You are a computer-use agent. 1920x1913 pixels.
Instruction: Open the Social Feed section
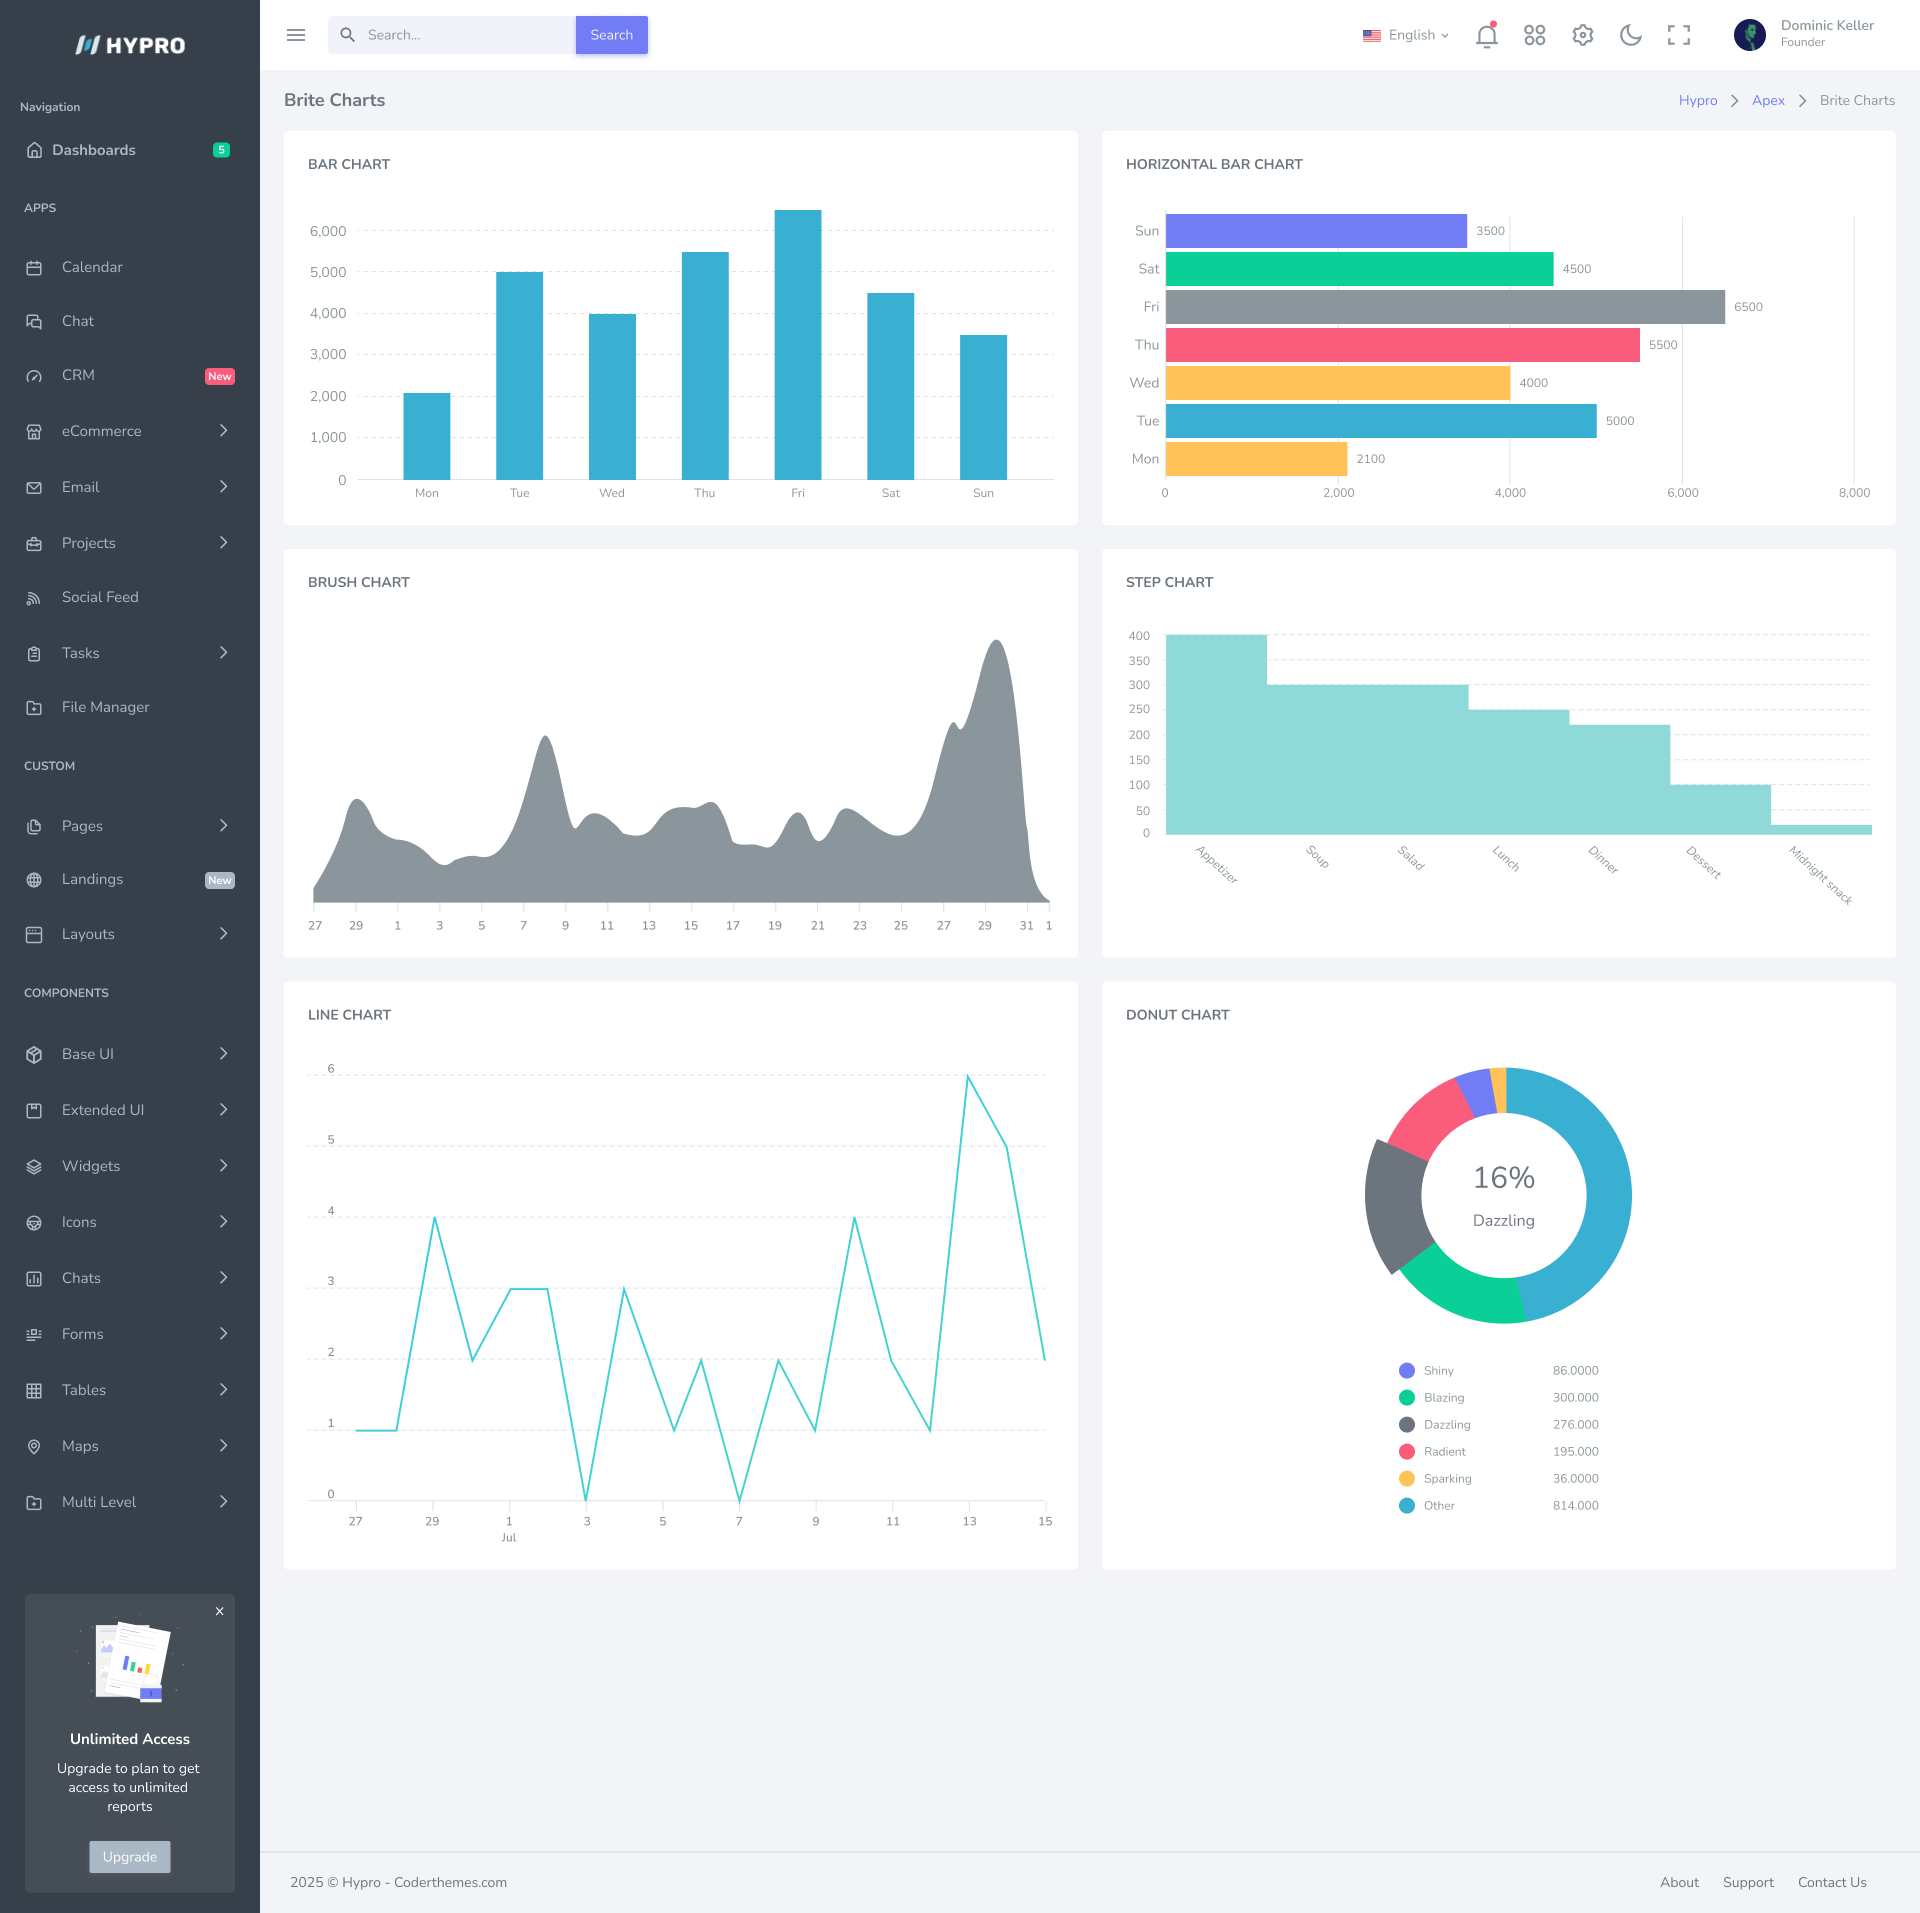100,596
